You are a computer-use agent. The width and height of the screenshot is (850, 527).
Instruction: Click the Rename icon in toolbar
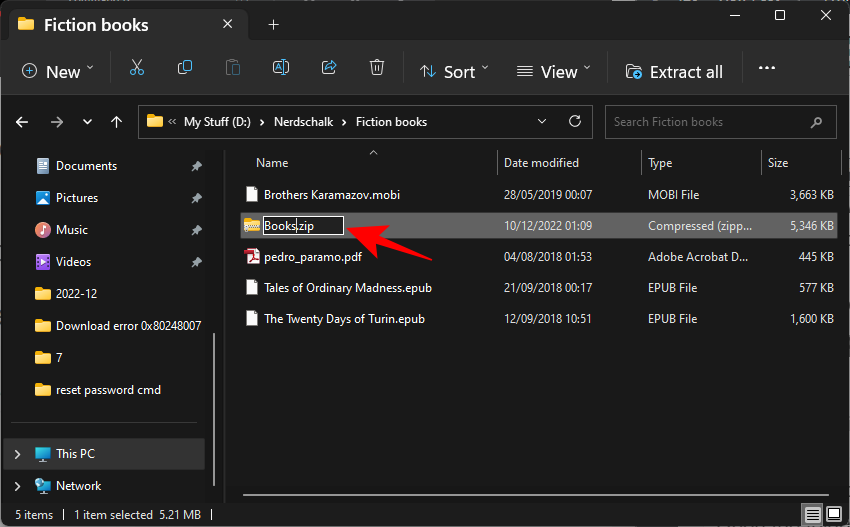pos(281,69)
